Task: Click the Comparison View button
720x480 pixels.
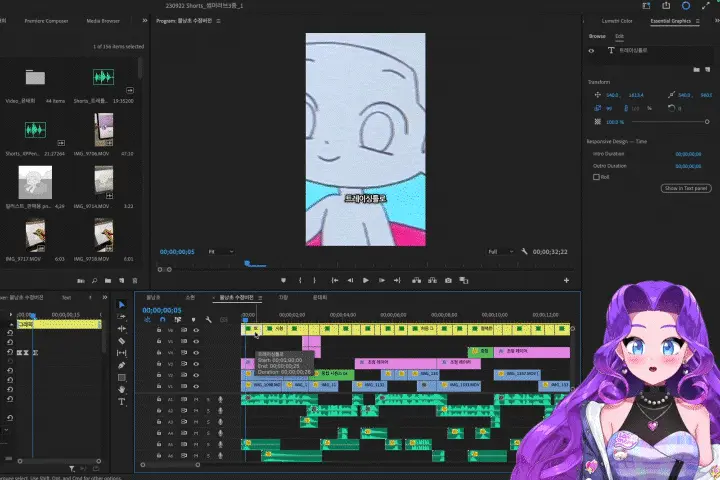Action: coord(464,280)
